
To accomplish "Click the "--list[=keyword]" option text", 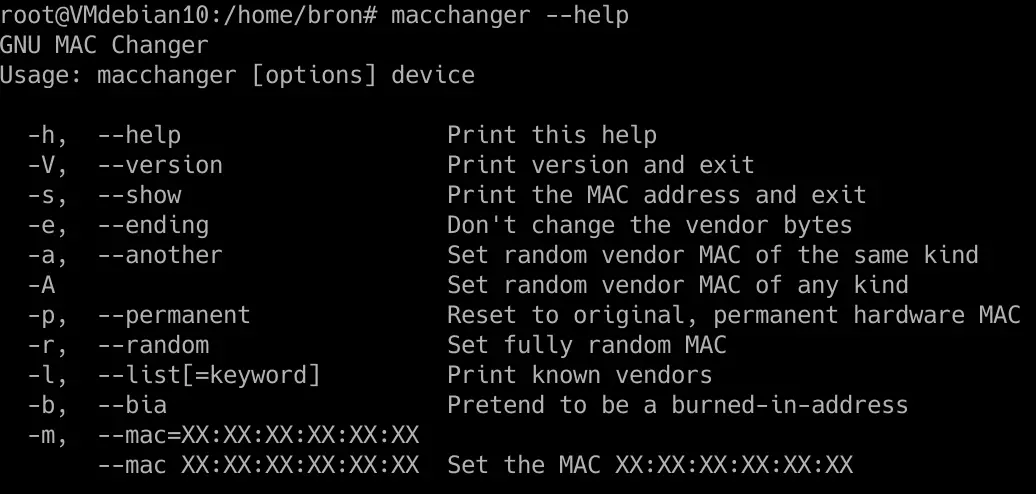I will point(209,375).
